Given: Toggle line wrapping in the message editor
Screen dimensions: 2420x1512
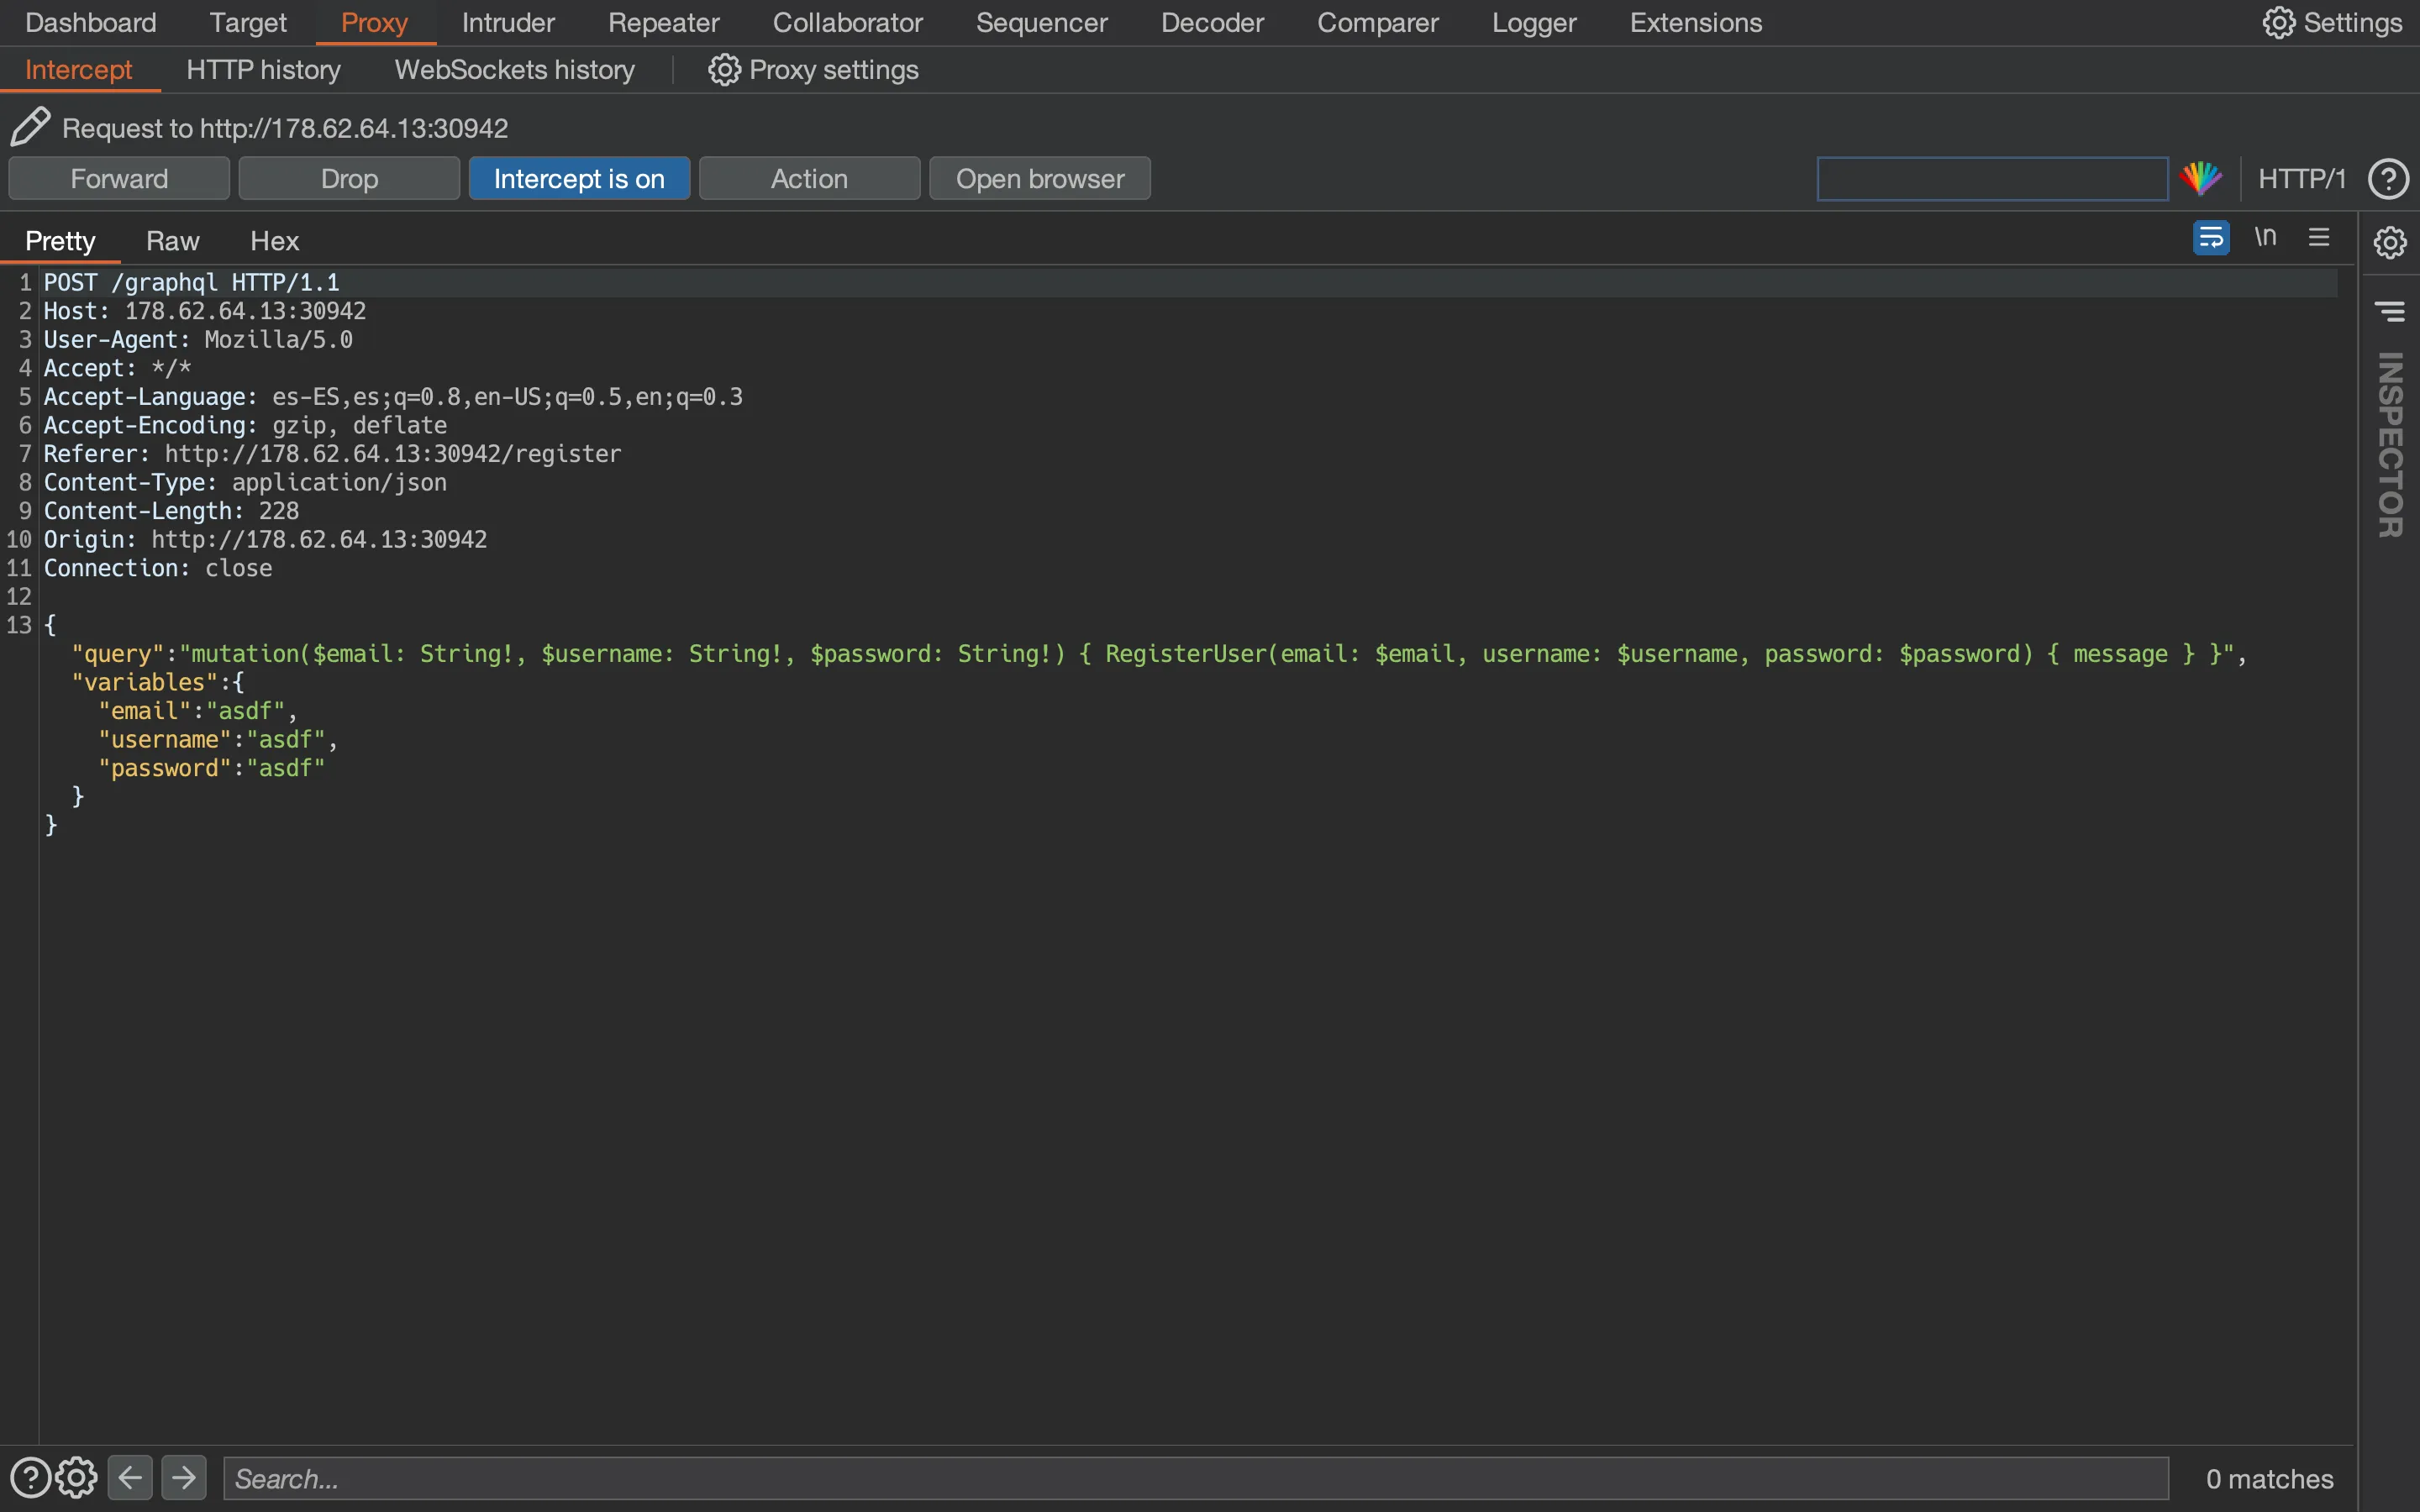Looking at the screenshot, I should tap(2211, 238).
